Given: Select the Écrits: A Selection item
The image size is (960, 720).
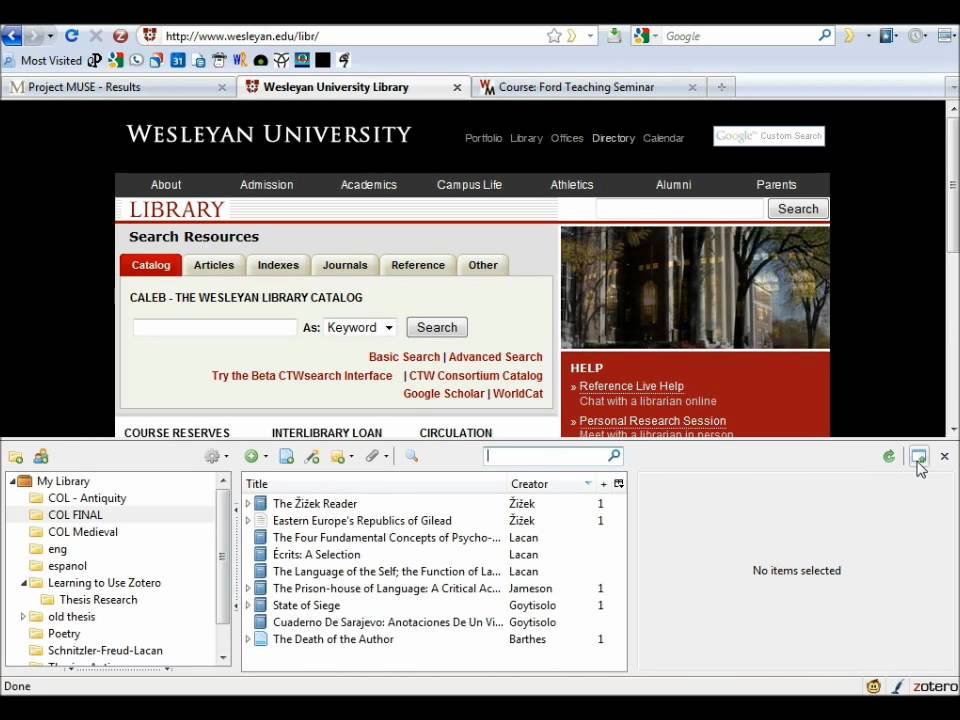Looking at the screenshot, I should [x=435, y=555].
